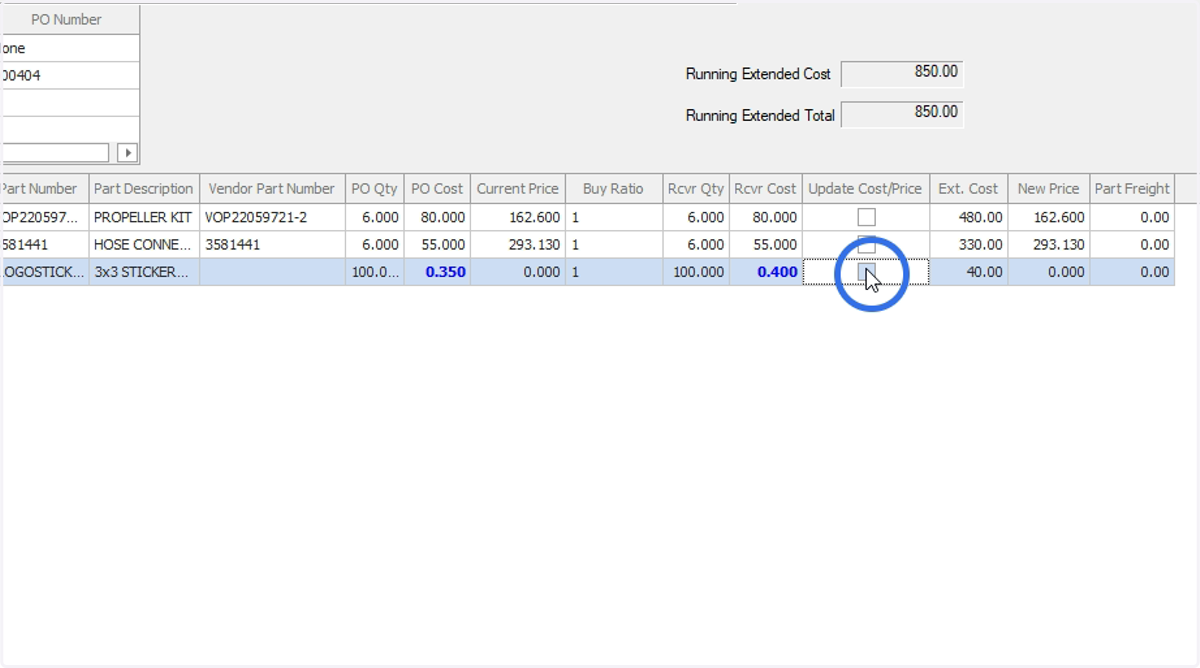Select the 3x3 STICKER... description cell
This screenshot has width=1200, height=668.
pyautogui.click(x=144, y=271)
